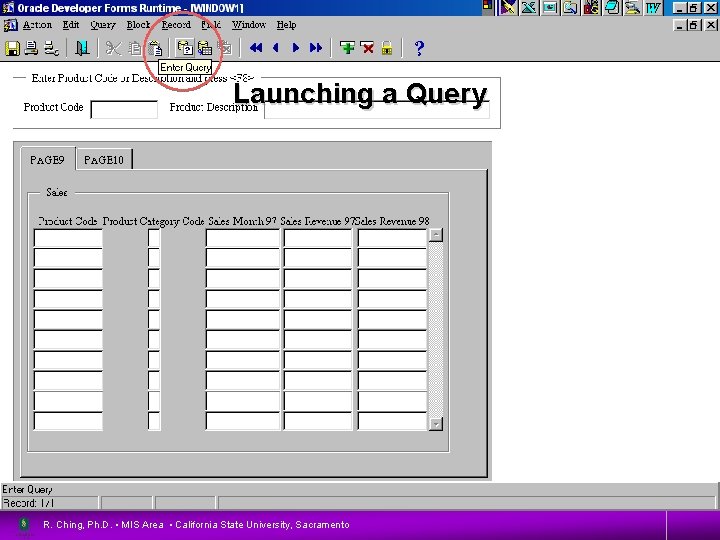Click the Paste clipboard icon
This screenshot has height=540, width=720.
click(x=155, y=48)
